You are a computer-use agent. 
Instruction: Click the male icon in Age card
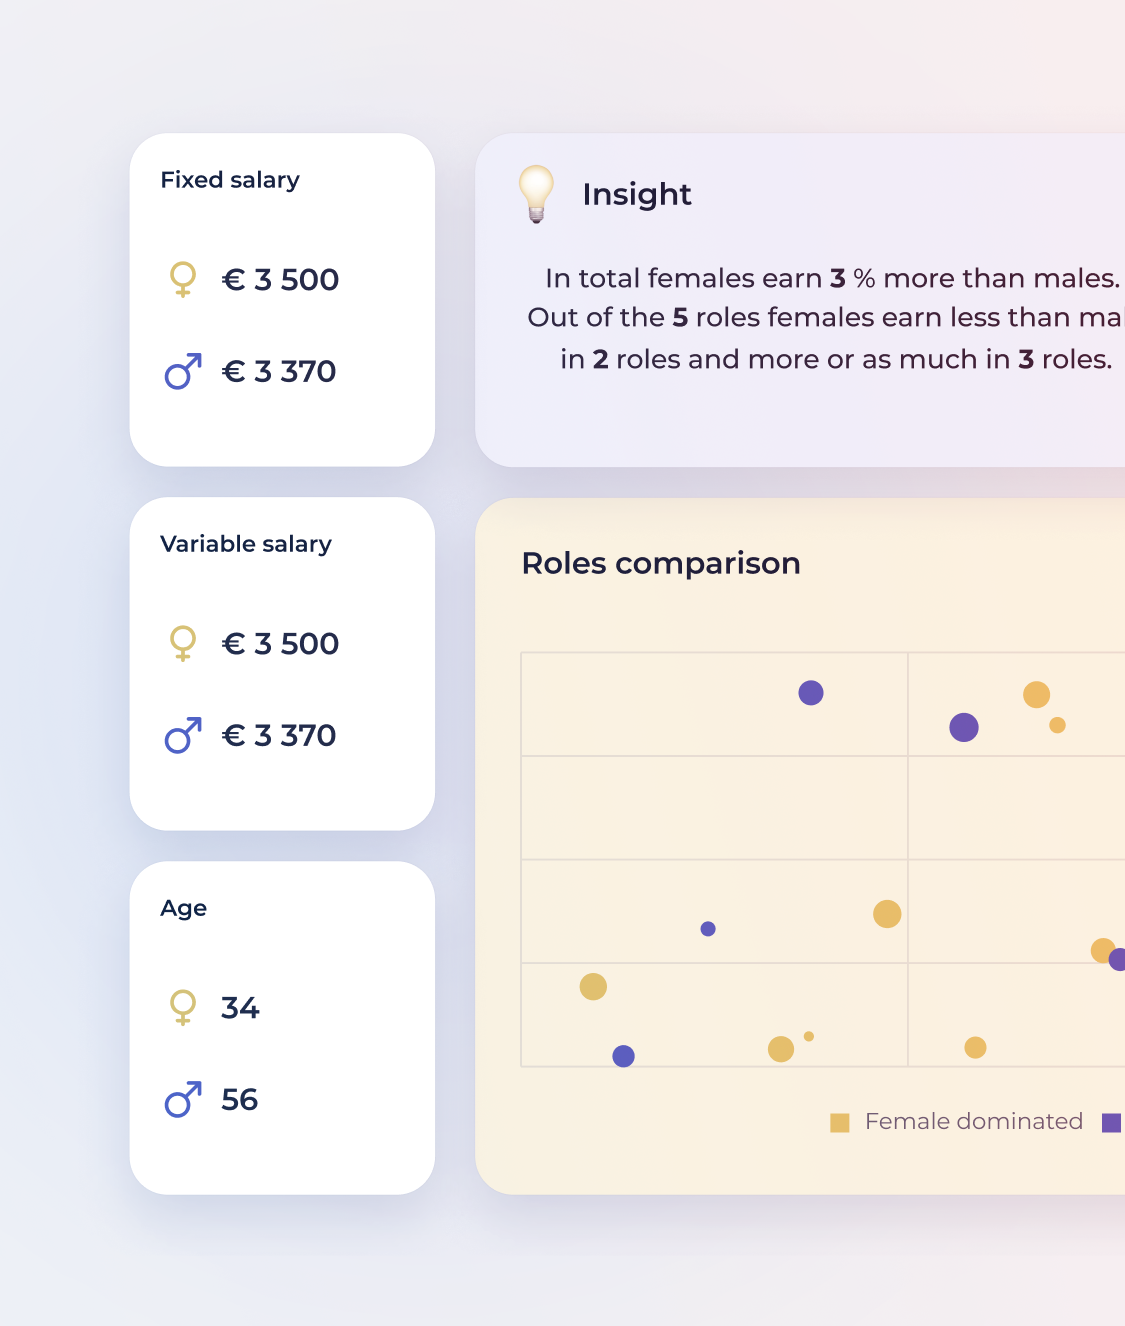pos(183,1099)
